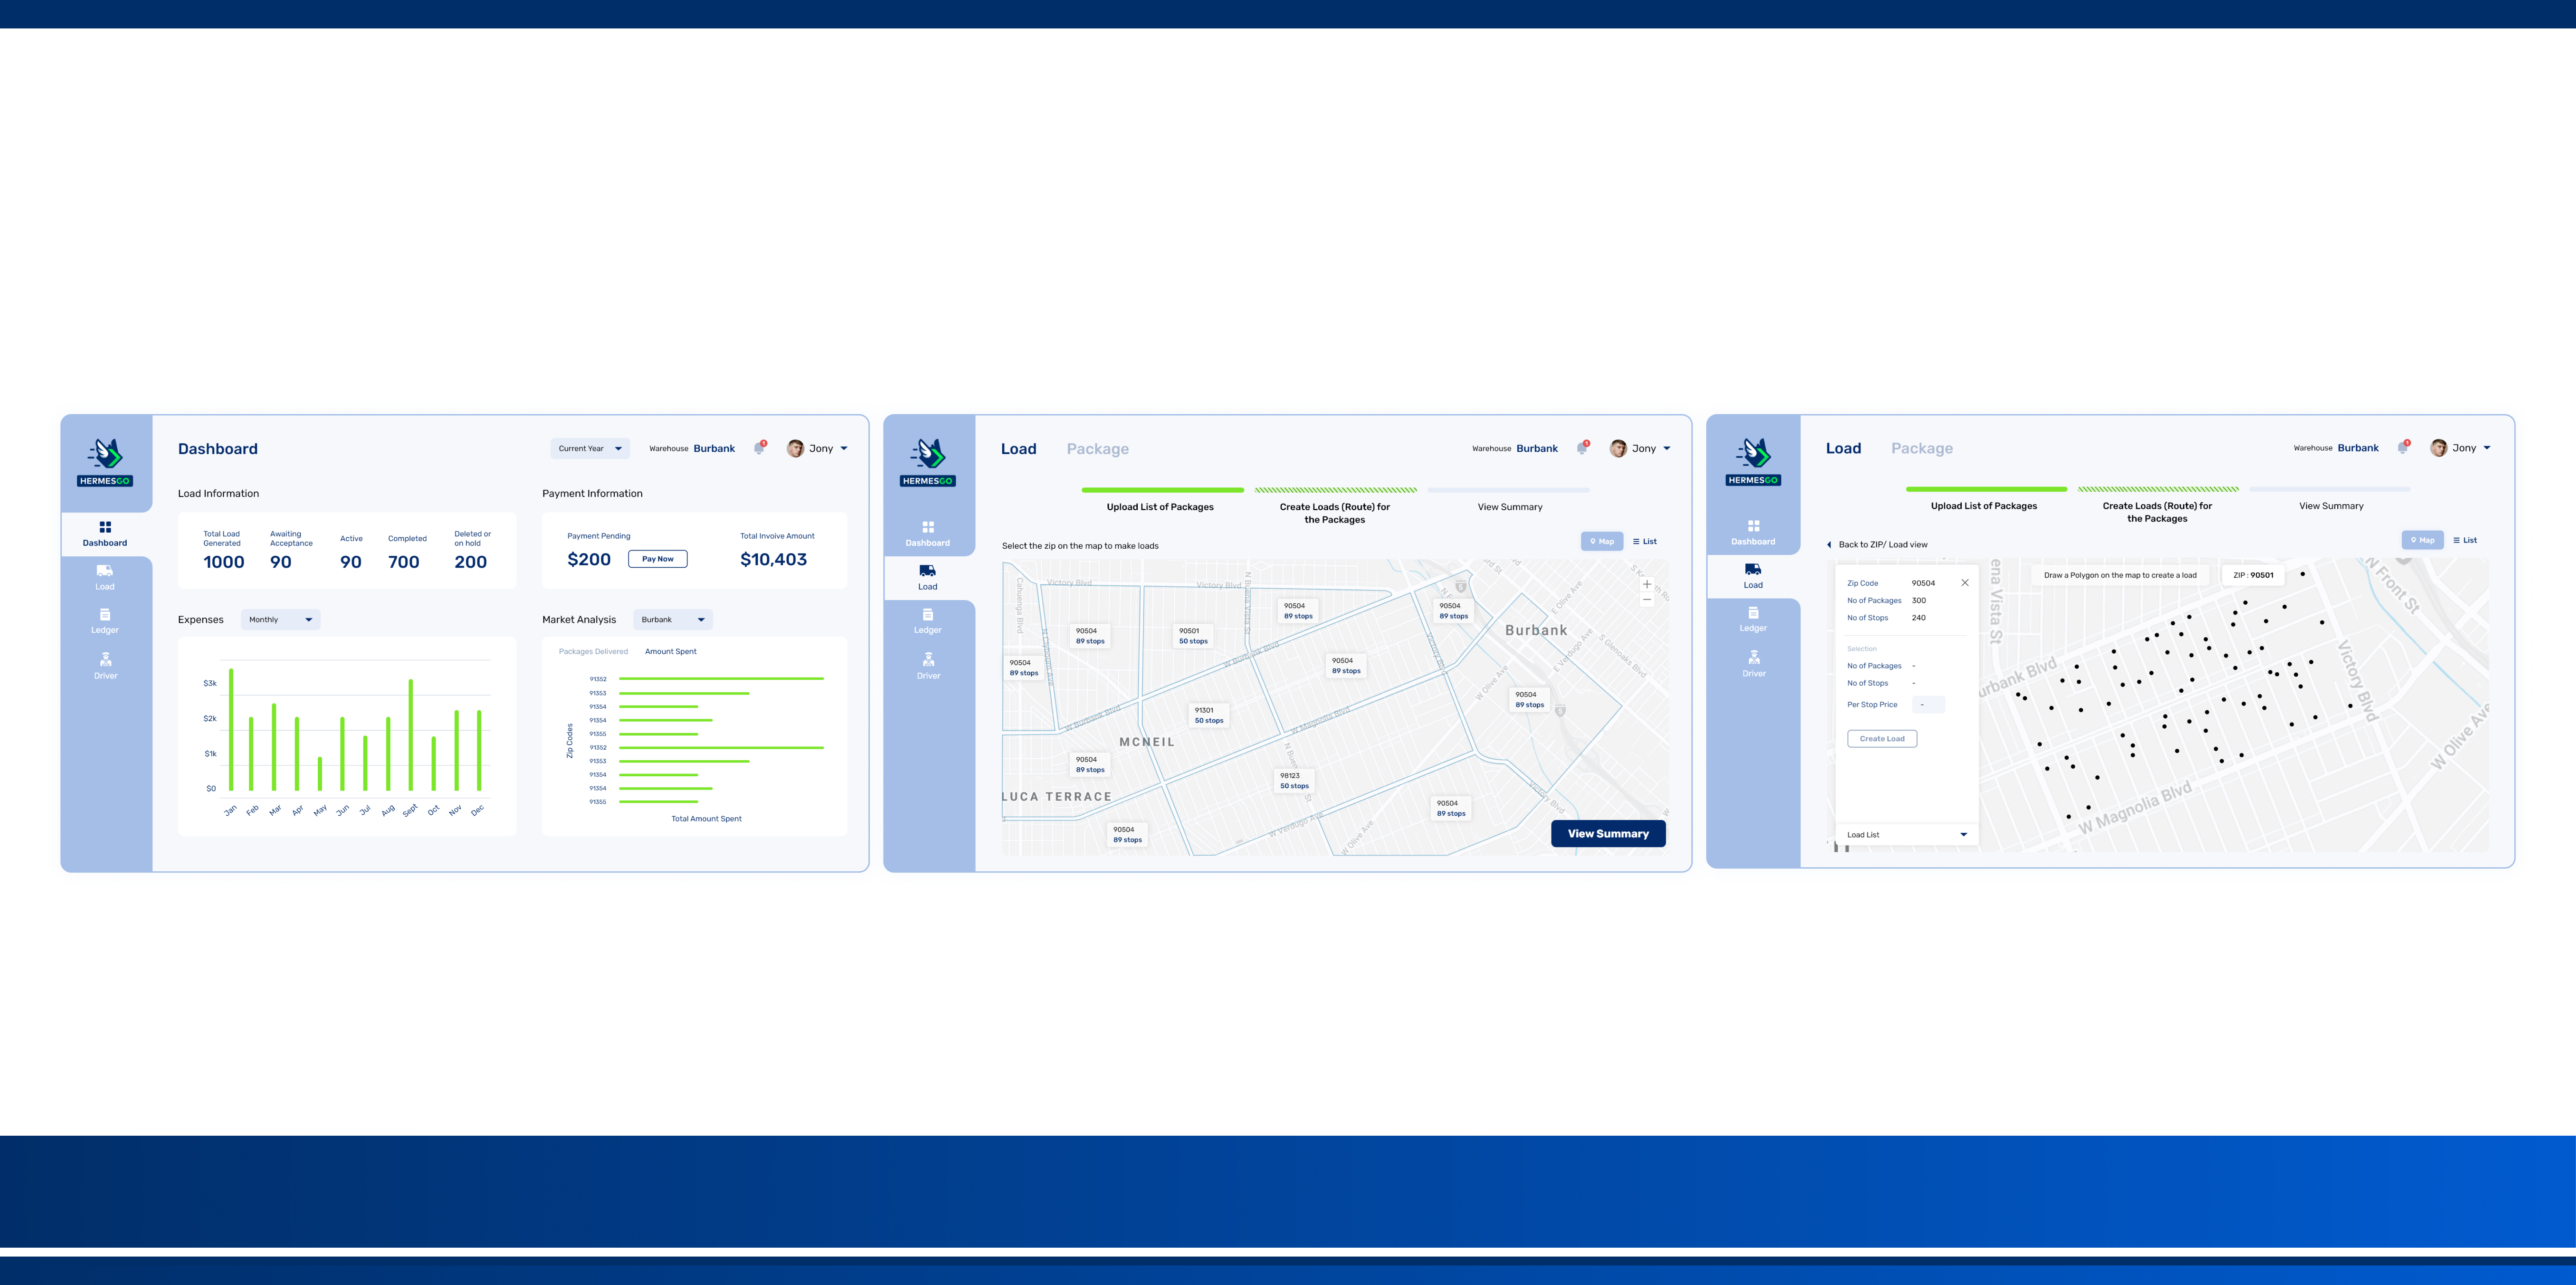Switch to List view above zip selection map
2576x1285 pixels.
tap(1644, 542)
